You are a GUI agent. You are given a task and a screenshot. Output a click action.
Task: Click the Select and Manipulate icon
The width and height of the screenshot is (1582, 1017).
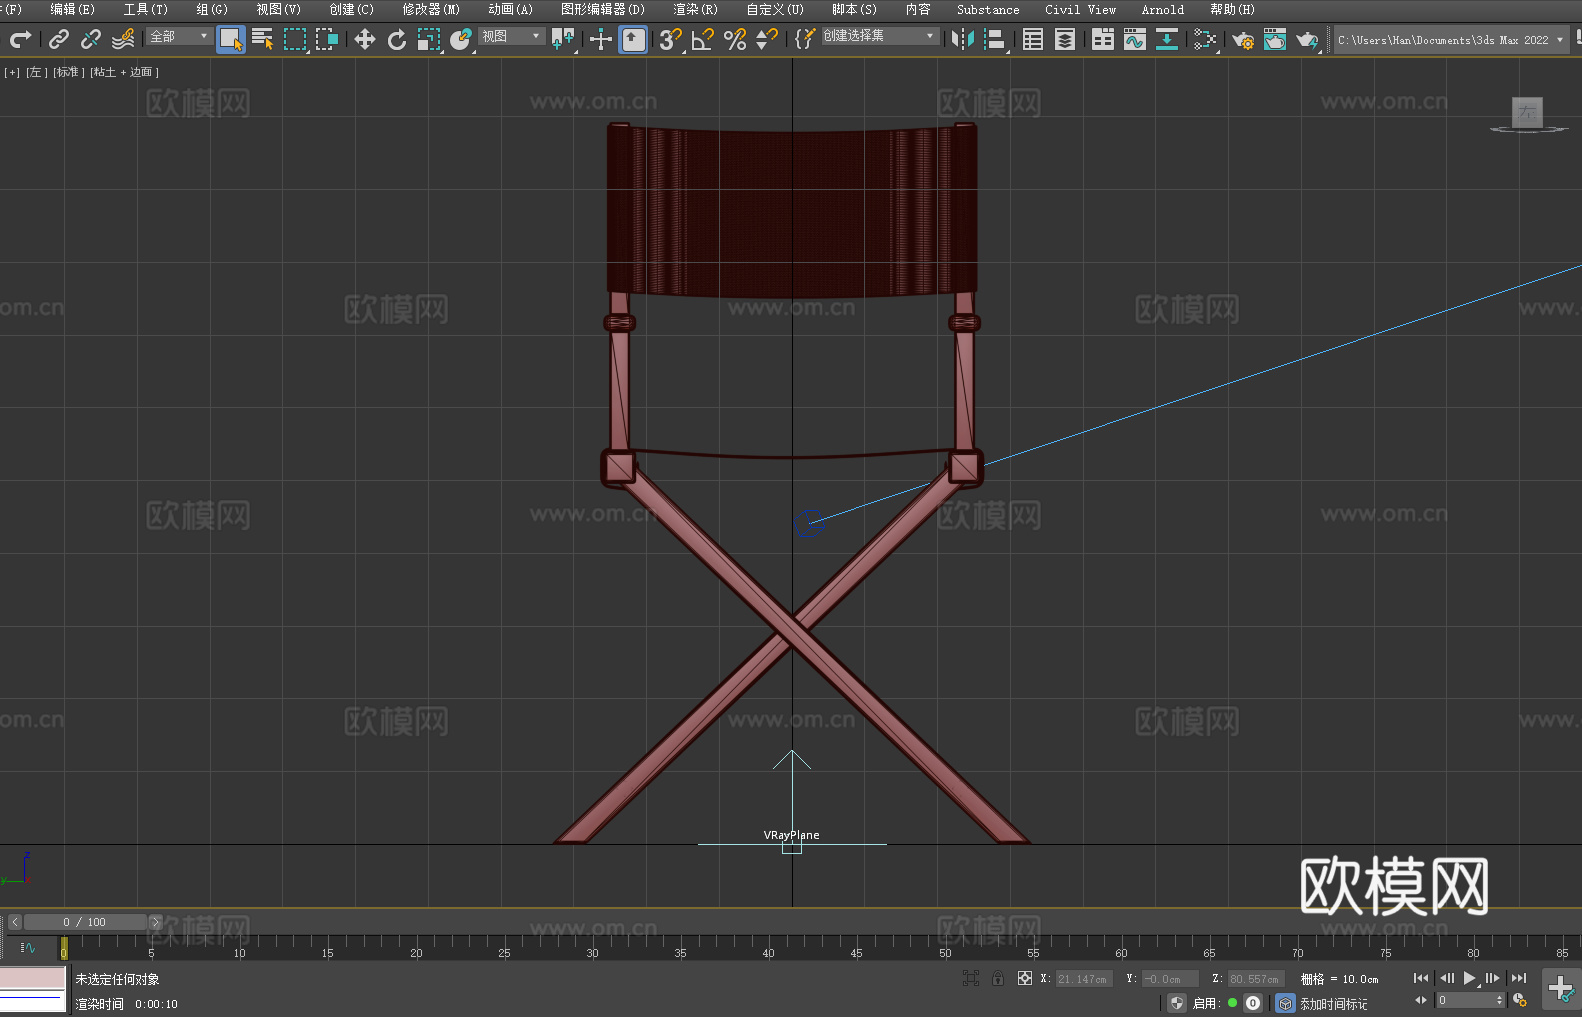(x=600, y=39)
